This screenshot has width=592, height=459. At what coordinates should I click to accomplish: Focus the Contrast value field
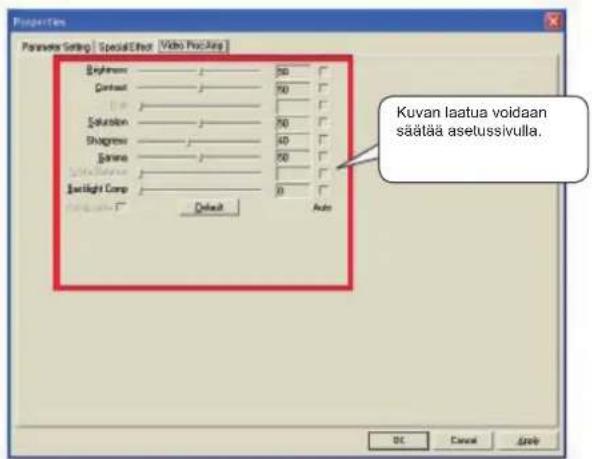coord(293,89)
